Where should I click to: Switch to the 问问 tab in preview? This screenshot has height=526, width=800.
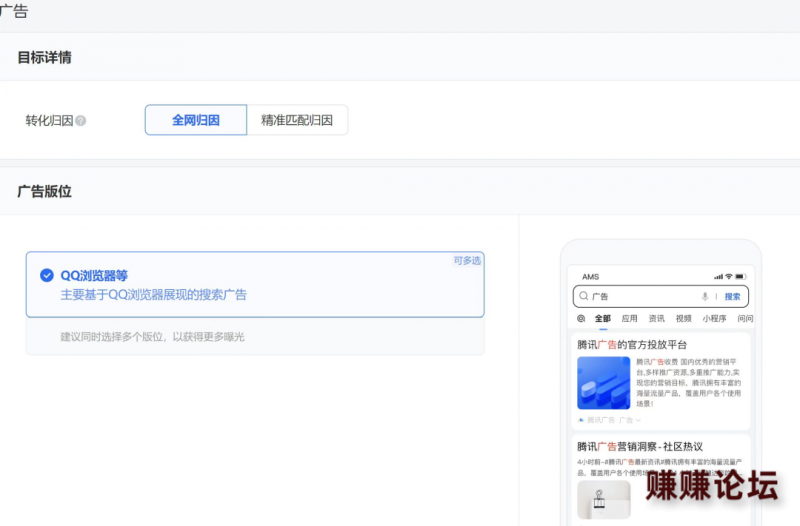tap(745, 318)
